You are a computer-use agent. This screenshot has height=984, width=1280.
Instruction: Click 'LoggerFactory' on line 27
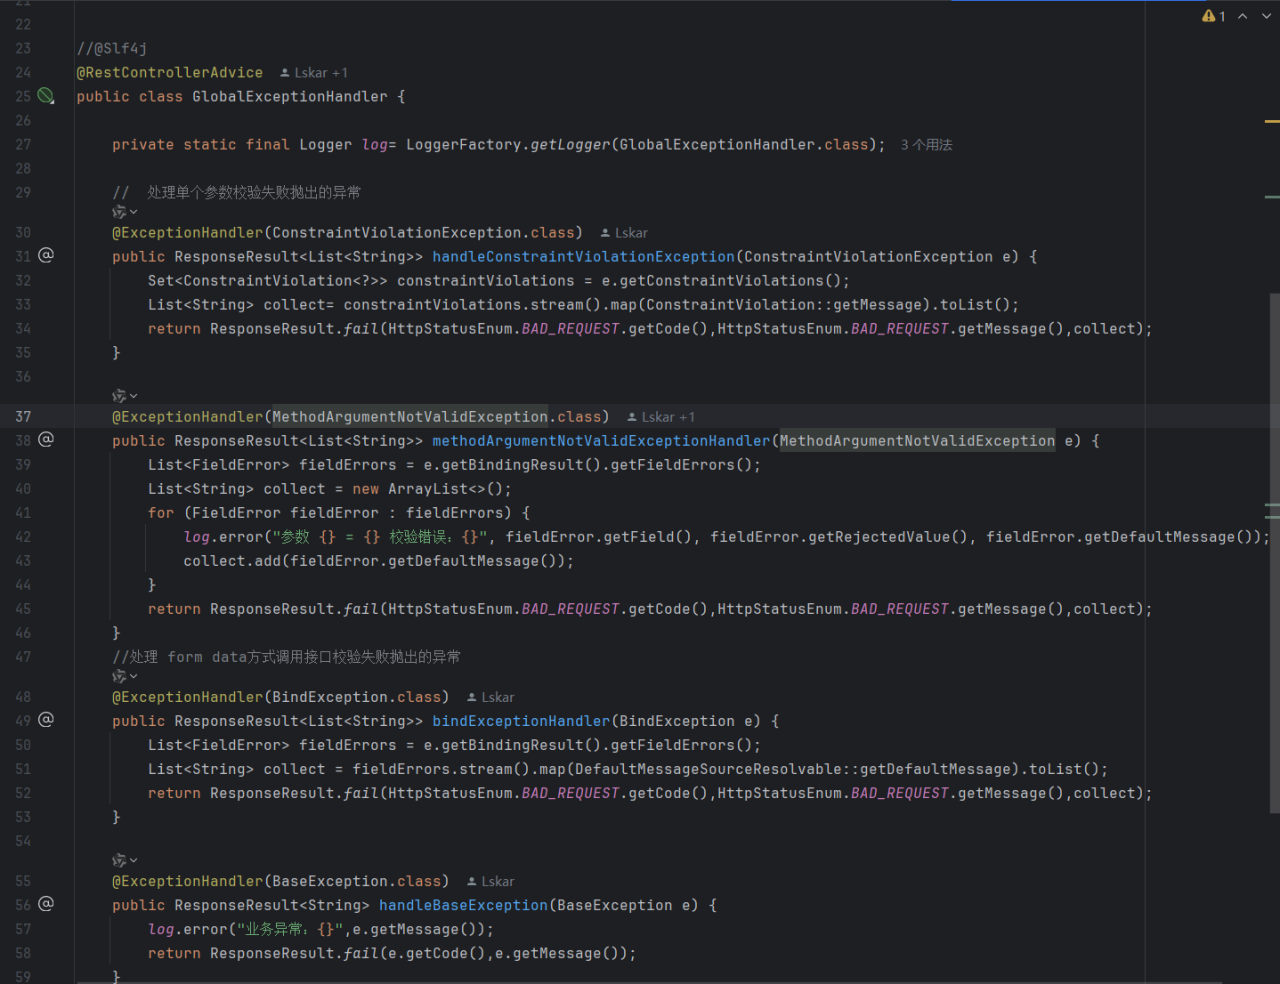pos(464,145)
